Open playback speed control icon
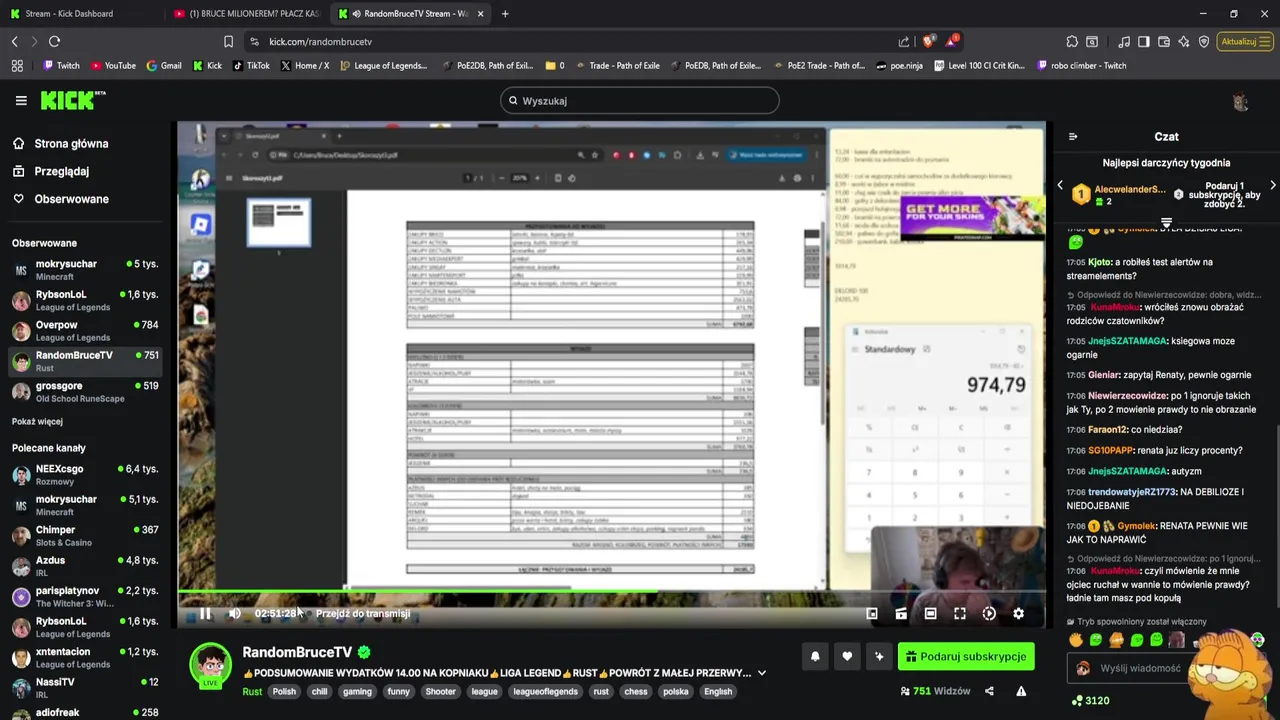Viewport: 1280px width, 720px height. [x=989, y=614]
